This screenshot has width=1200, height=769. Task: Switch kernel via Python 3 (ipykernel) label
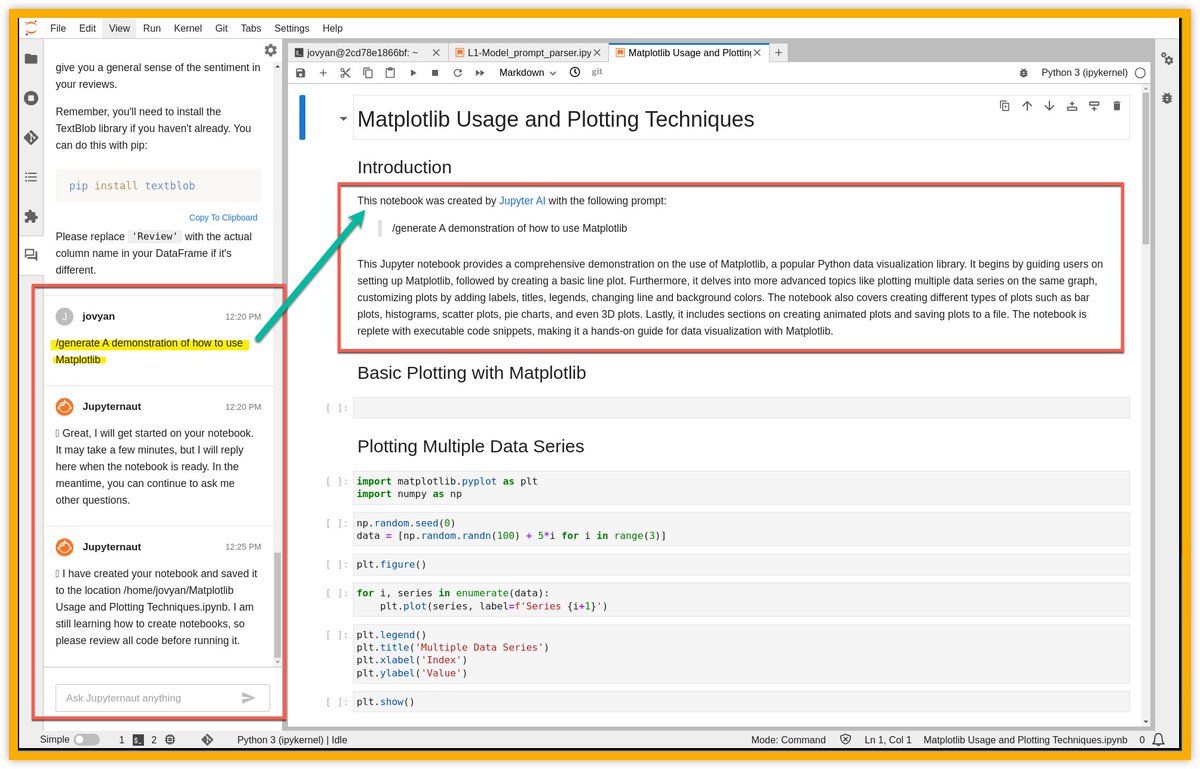click(x=1084, y=73)
